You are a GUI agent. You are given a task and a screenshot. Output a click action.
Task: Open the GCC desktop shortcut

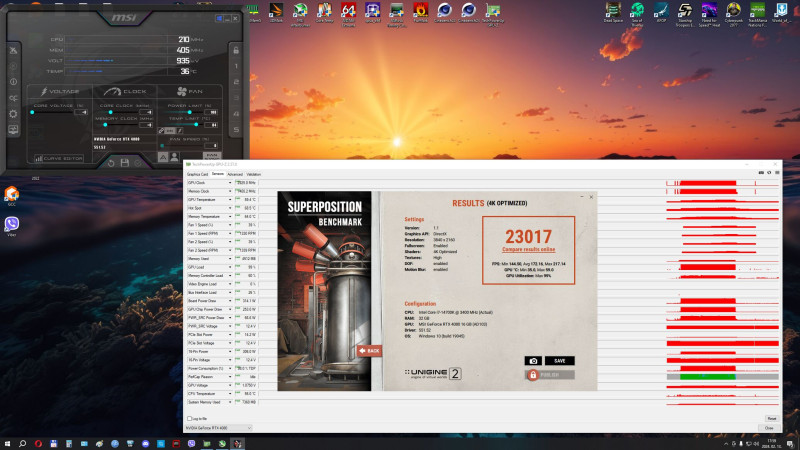12,196
